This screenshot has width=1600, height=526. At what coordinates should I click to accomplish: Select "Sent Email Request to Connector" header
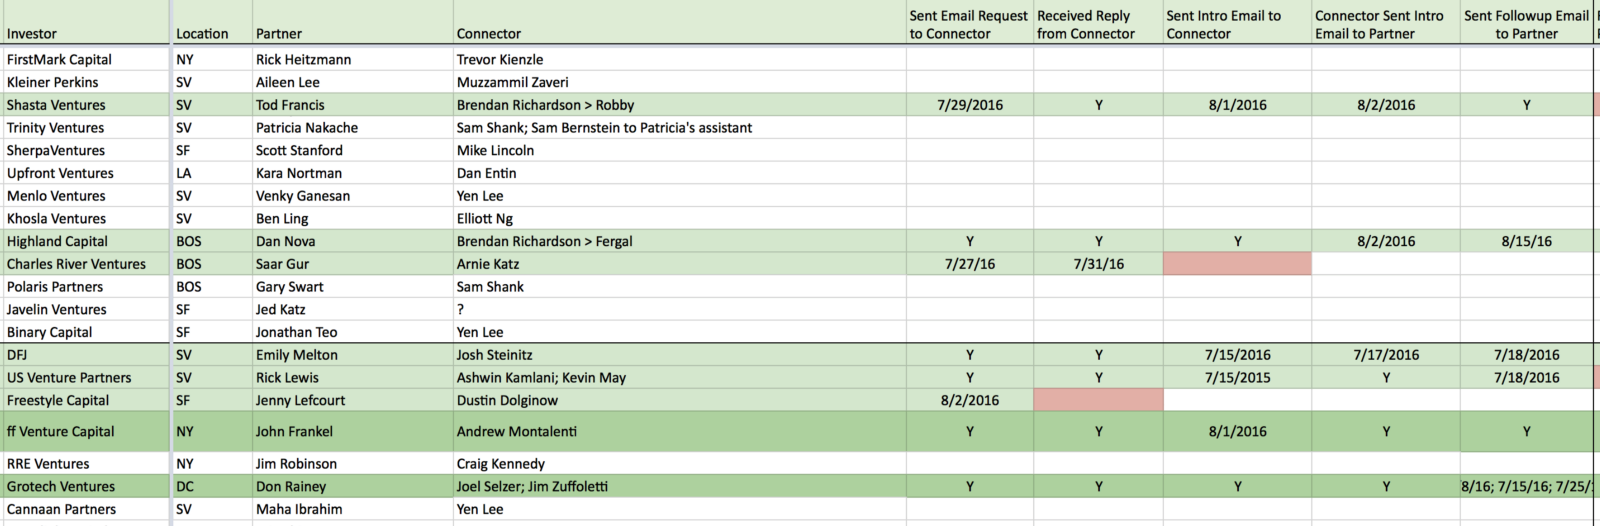tap(968, 25)
